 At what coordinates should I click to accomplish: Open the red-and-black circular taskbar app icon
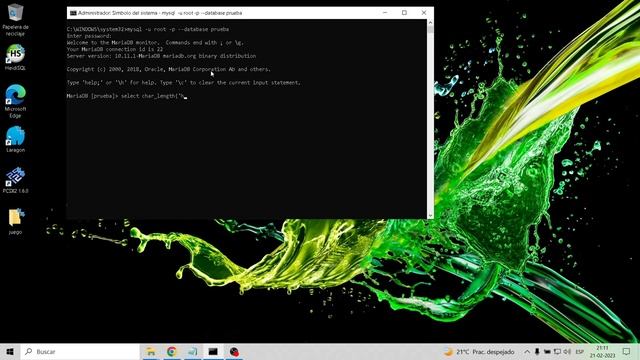[x=234, y=351]
